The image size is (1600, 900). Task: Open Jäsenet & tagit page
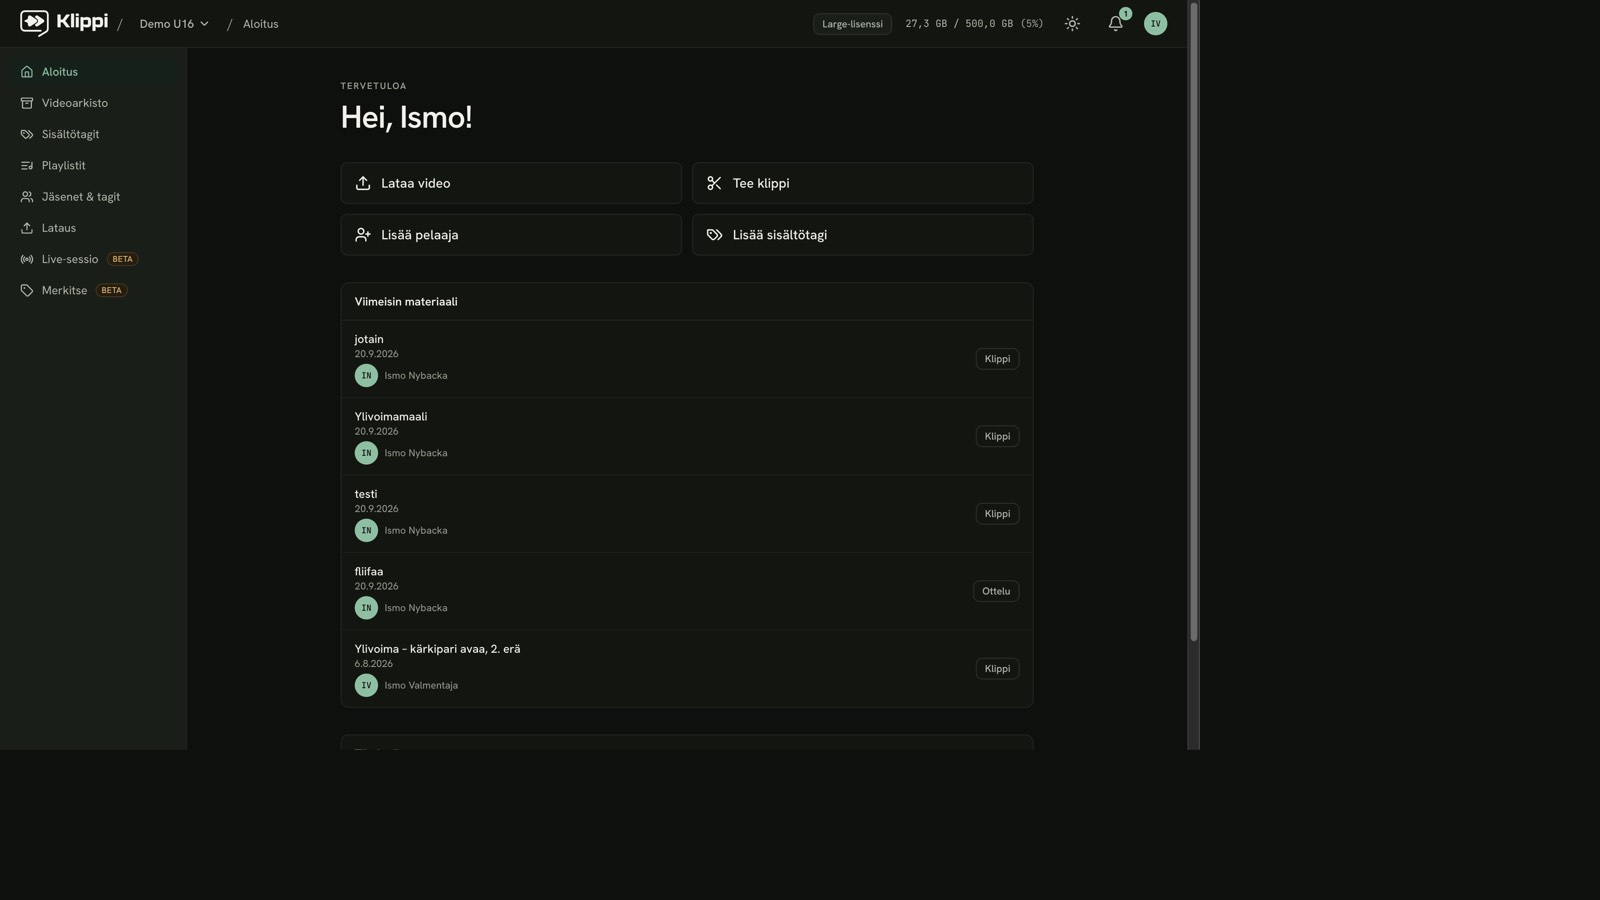click(93, 197)
